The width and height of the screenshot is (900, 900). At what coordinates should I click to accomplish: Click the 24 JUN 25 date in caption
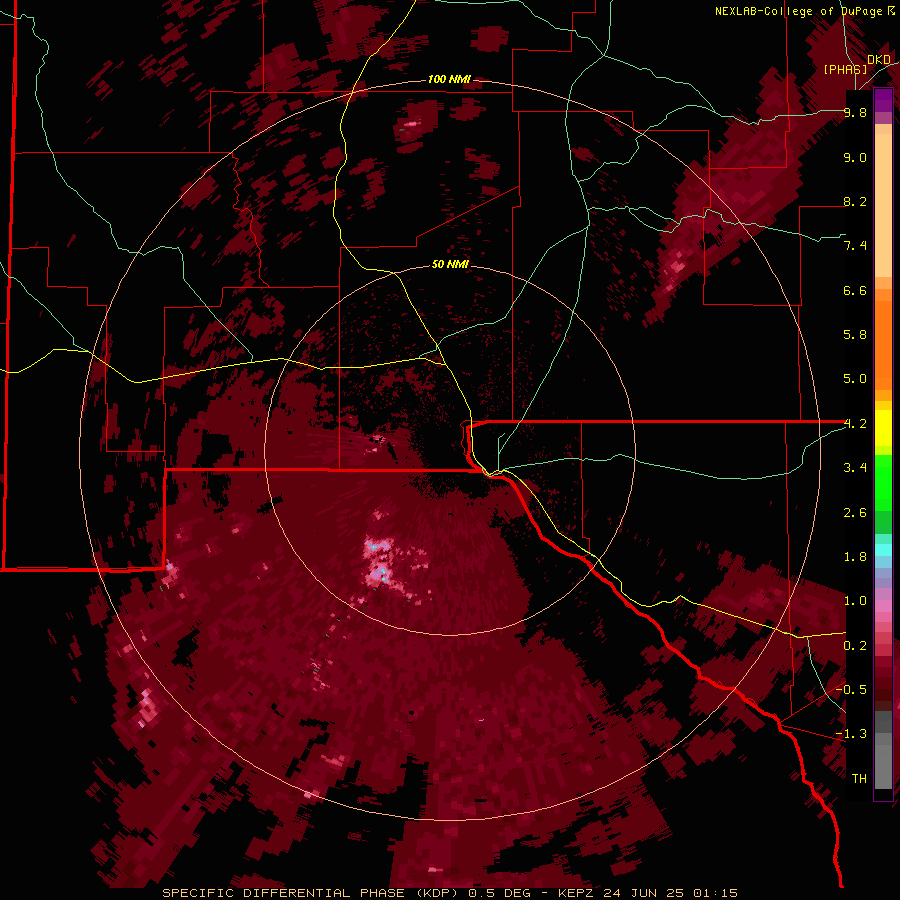tap(645, 893)
